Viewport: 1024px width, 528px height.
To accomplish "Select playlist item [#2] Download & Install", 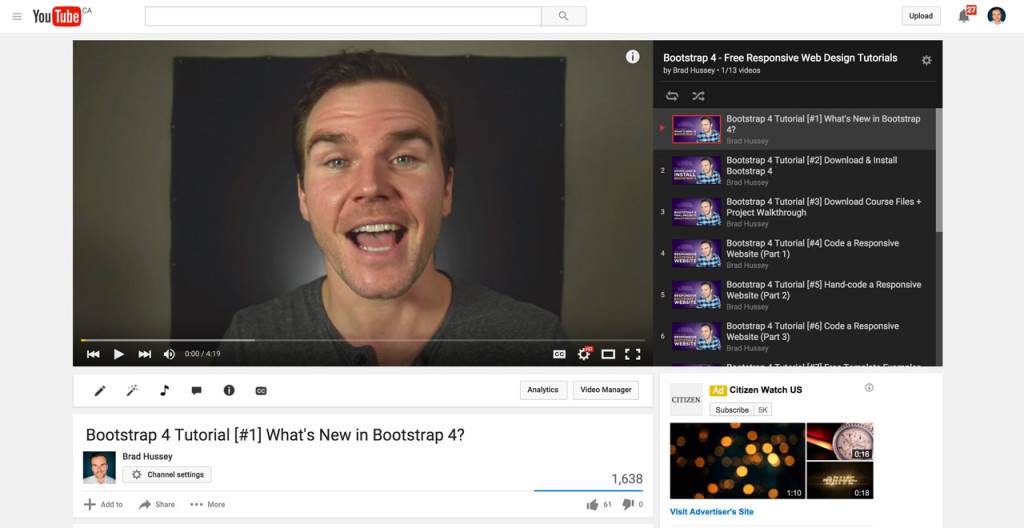I will 794,171.
